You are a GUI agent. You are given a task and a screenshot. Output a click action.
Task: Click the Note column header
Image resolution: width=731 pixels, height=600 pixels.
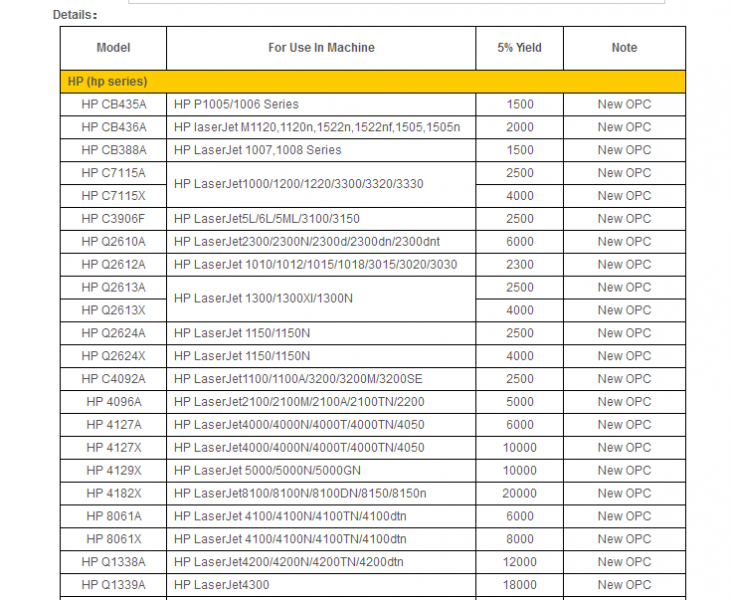(624, 48)
